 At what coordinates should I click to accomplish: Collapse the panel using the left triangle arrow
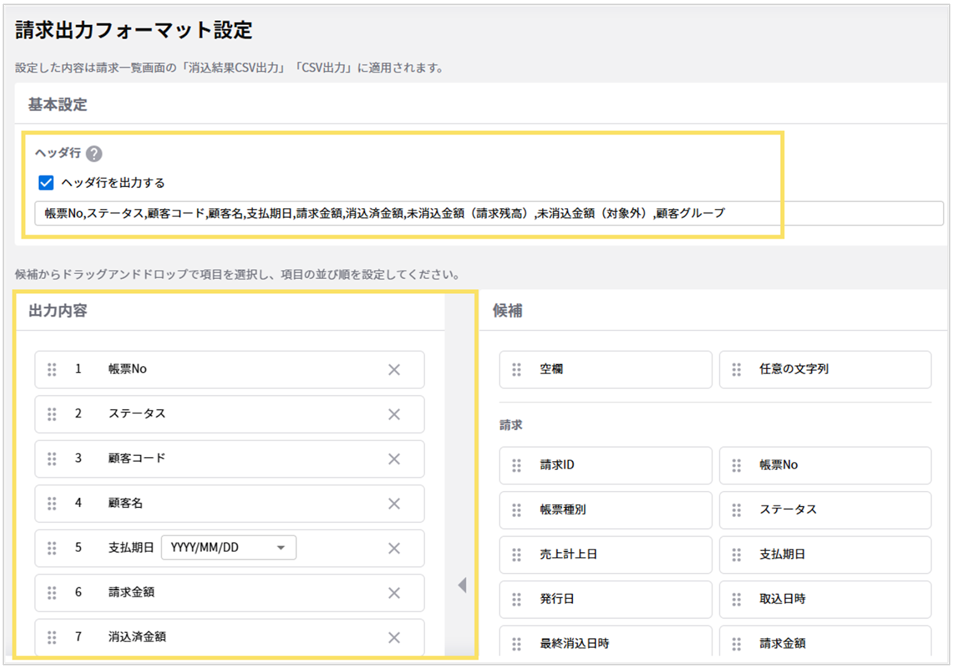(x=462, y=586)
